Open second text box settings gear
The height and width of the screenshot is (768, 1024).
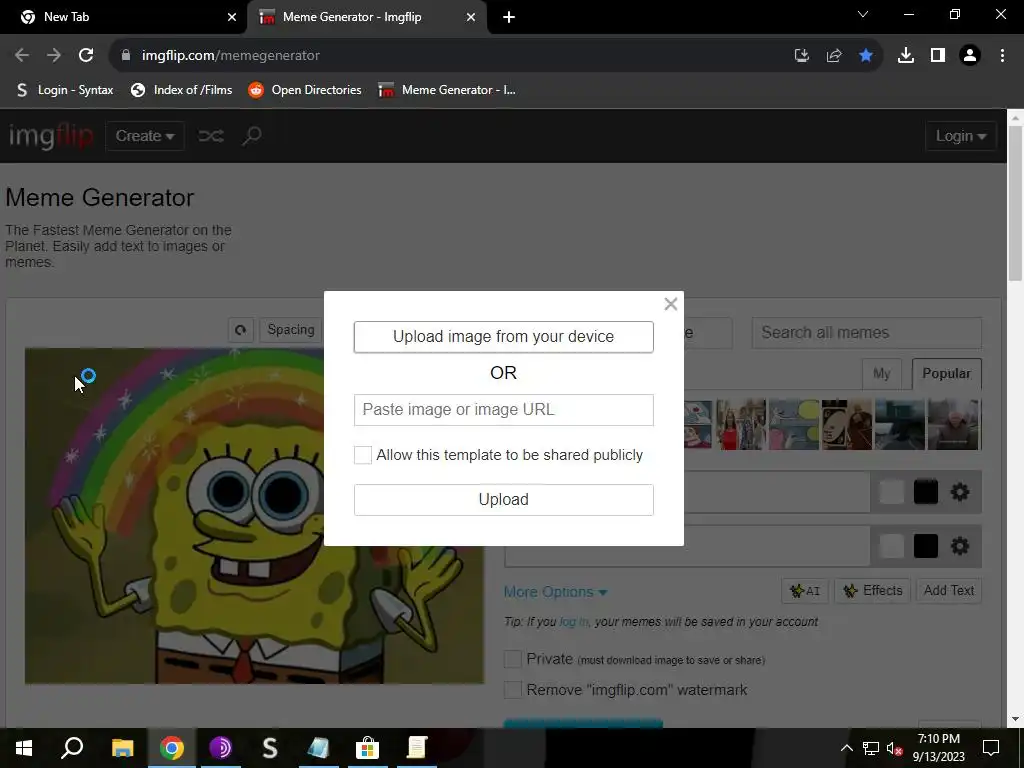(x=959, y=546)
